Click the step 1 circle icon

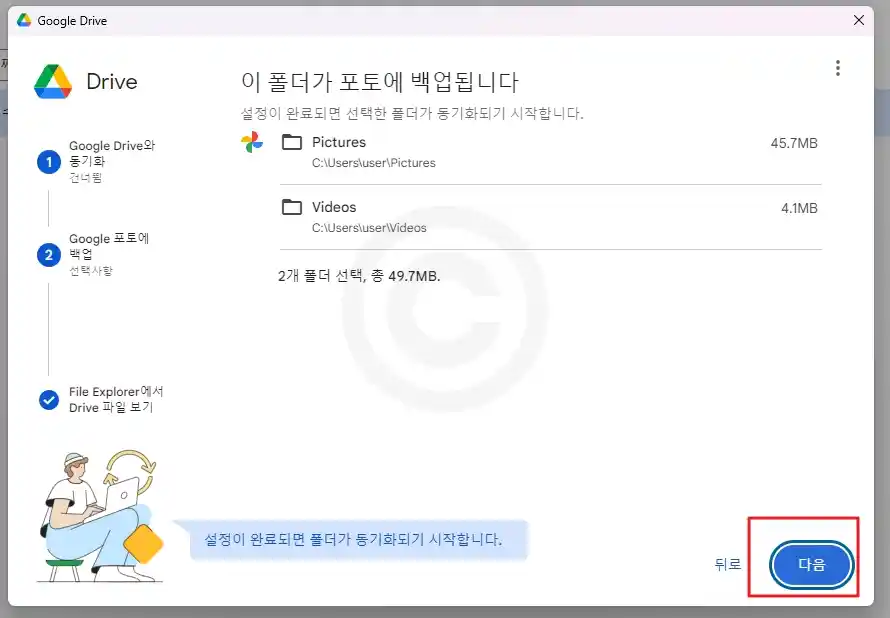coord(49,162)
